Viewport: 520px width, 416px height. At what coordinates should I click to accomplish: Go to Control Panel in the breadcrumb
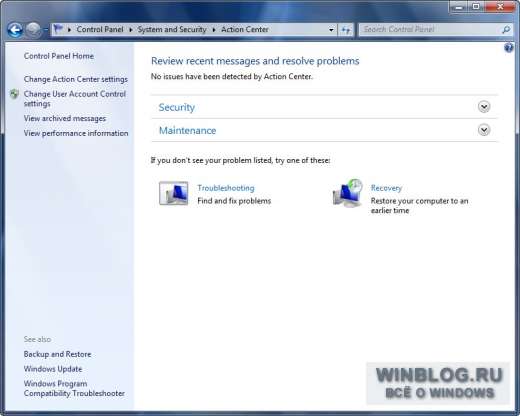pos(100,29)
